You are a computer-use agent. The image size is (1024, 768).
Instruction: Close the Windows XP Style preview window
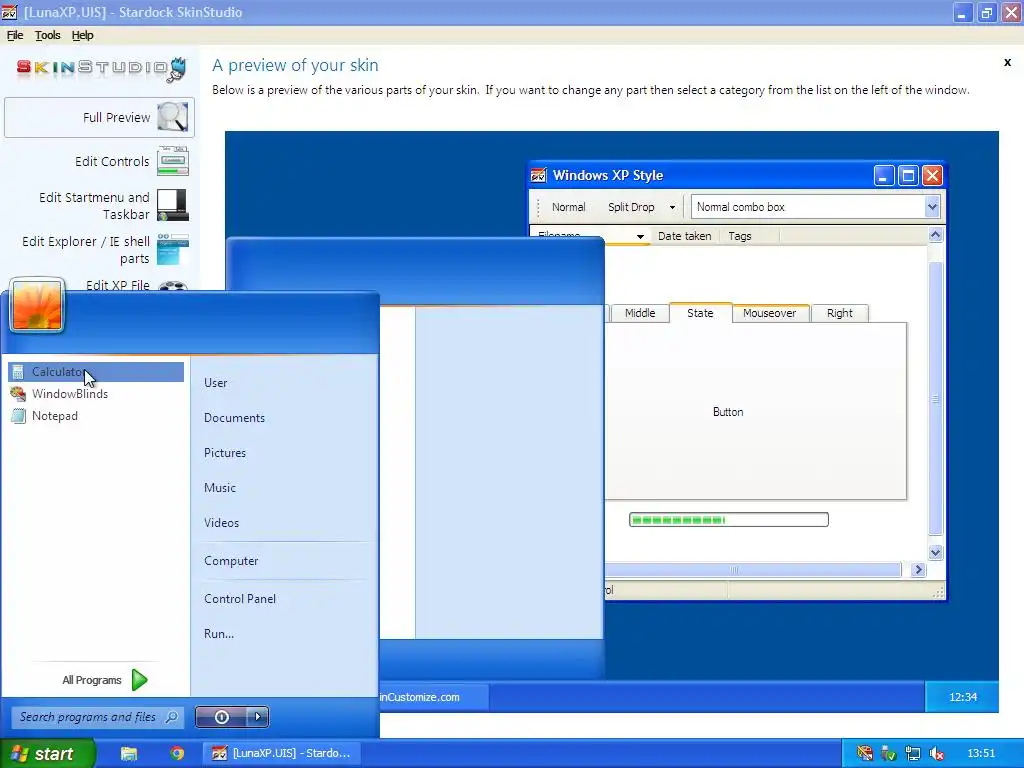coord(932,175)
